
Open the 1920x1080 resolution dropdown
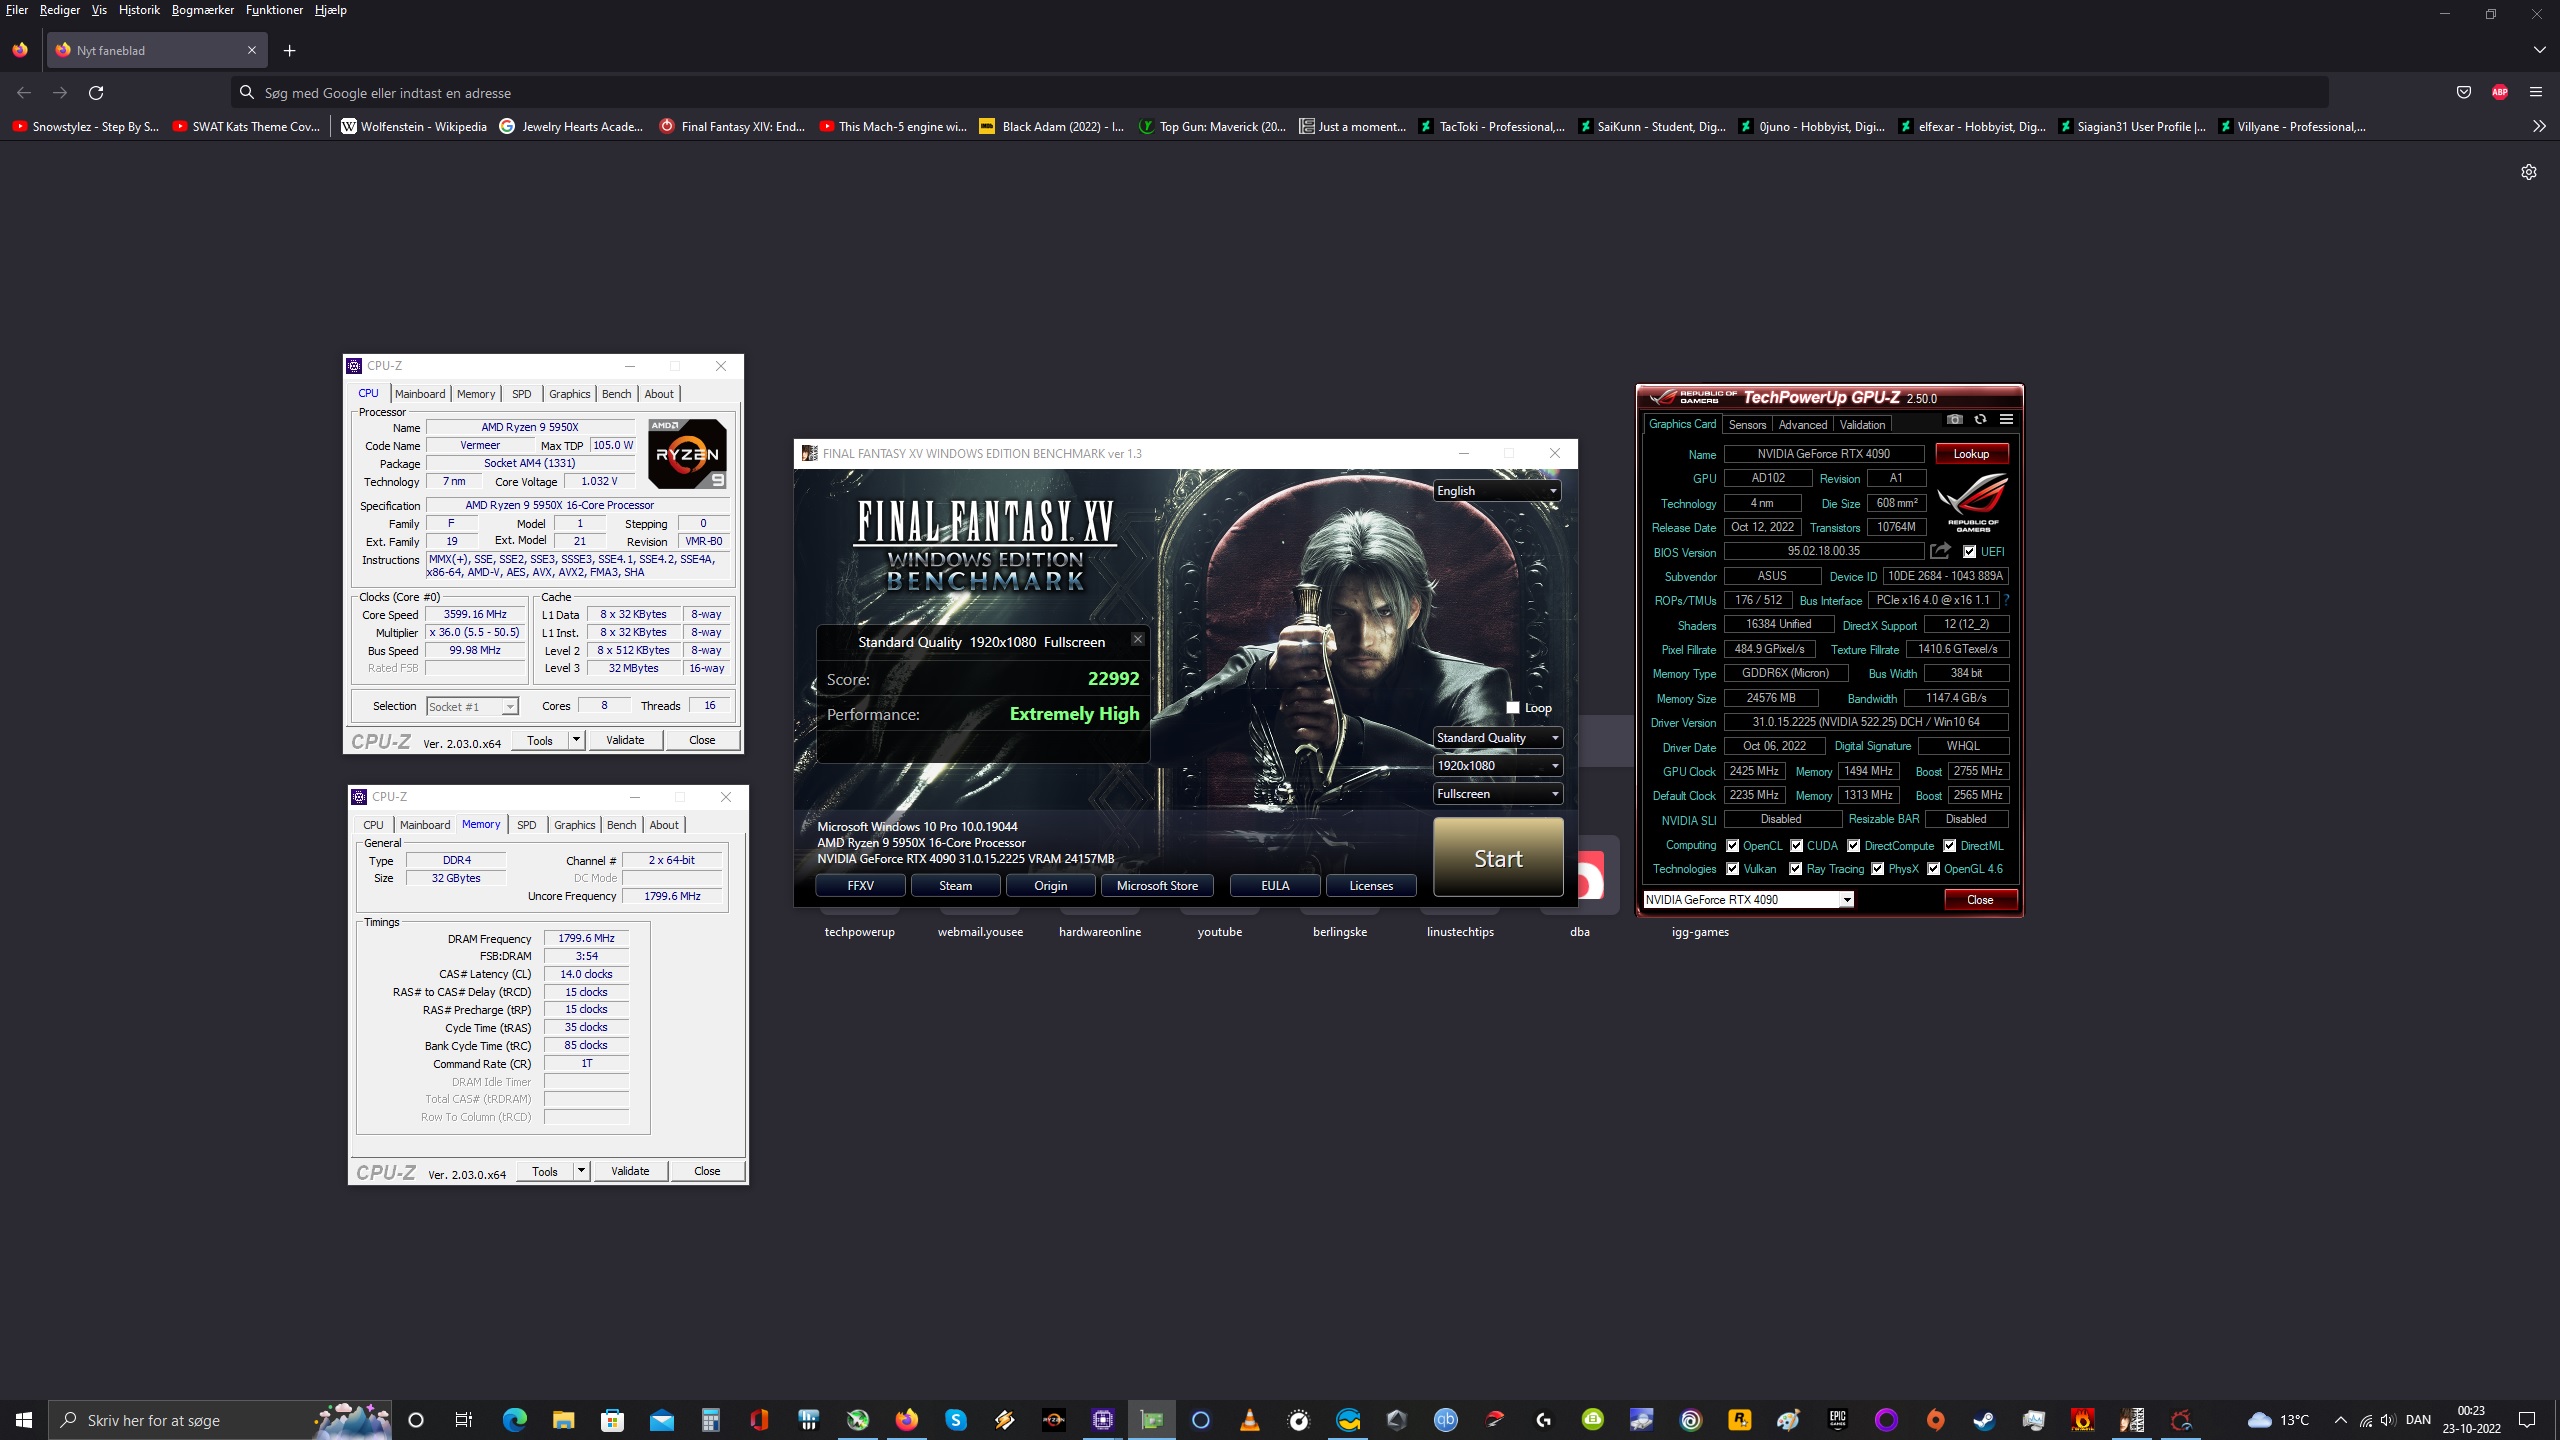click(x=1497, y=766)
